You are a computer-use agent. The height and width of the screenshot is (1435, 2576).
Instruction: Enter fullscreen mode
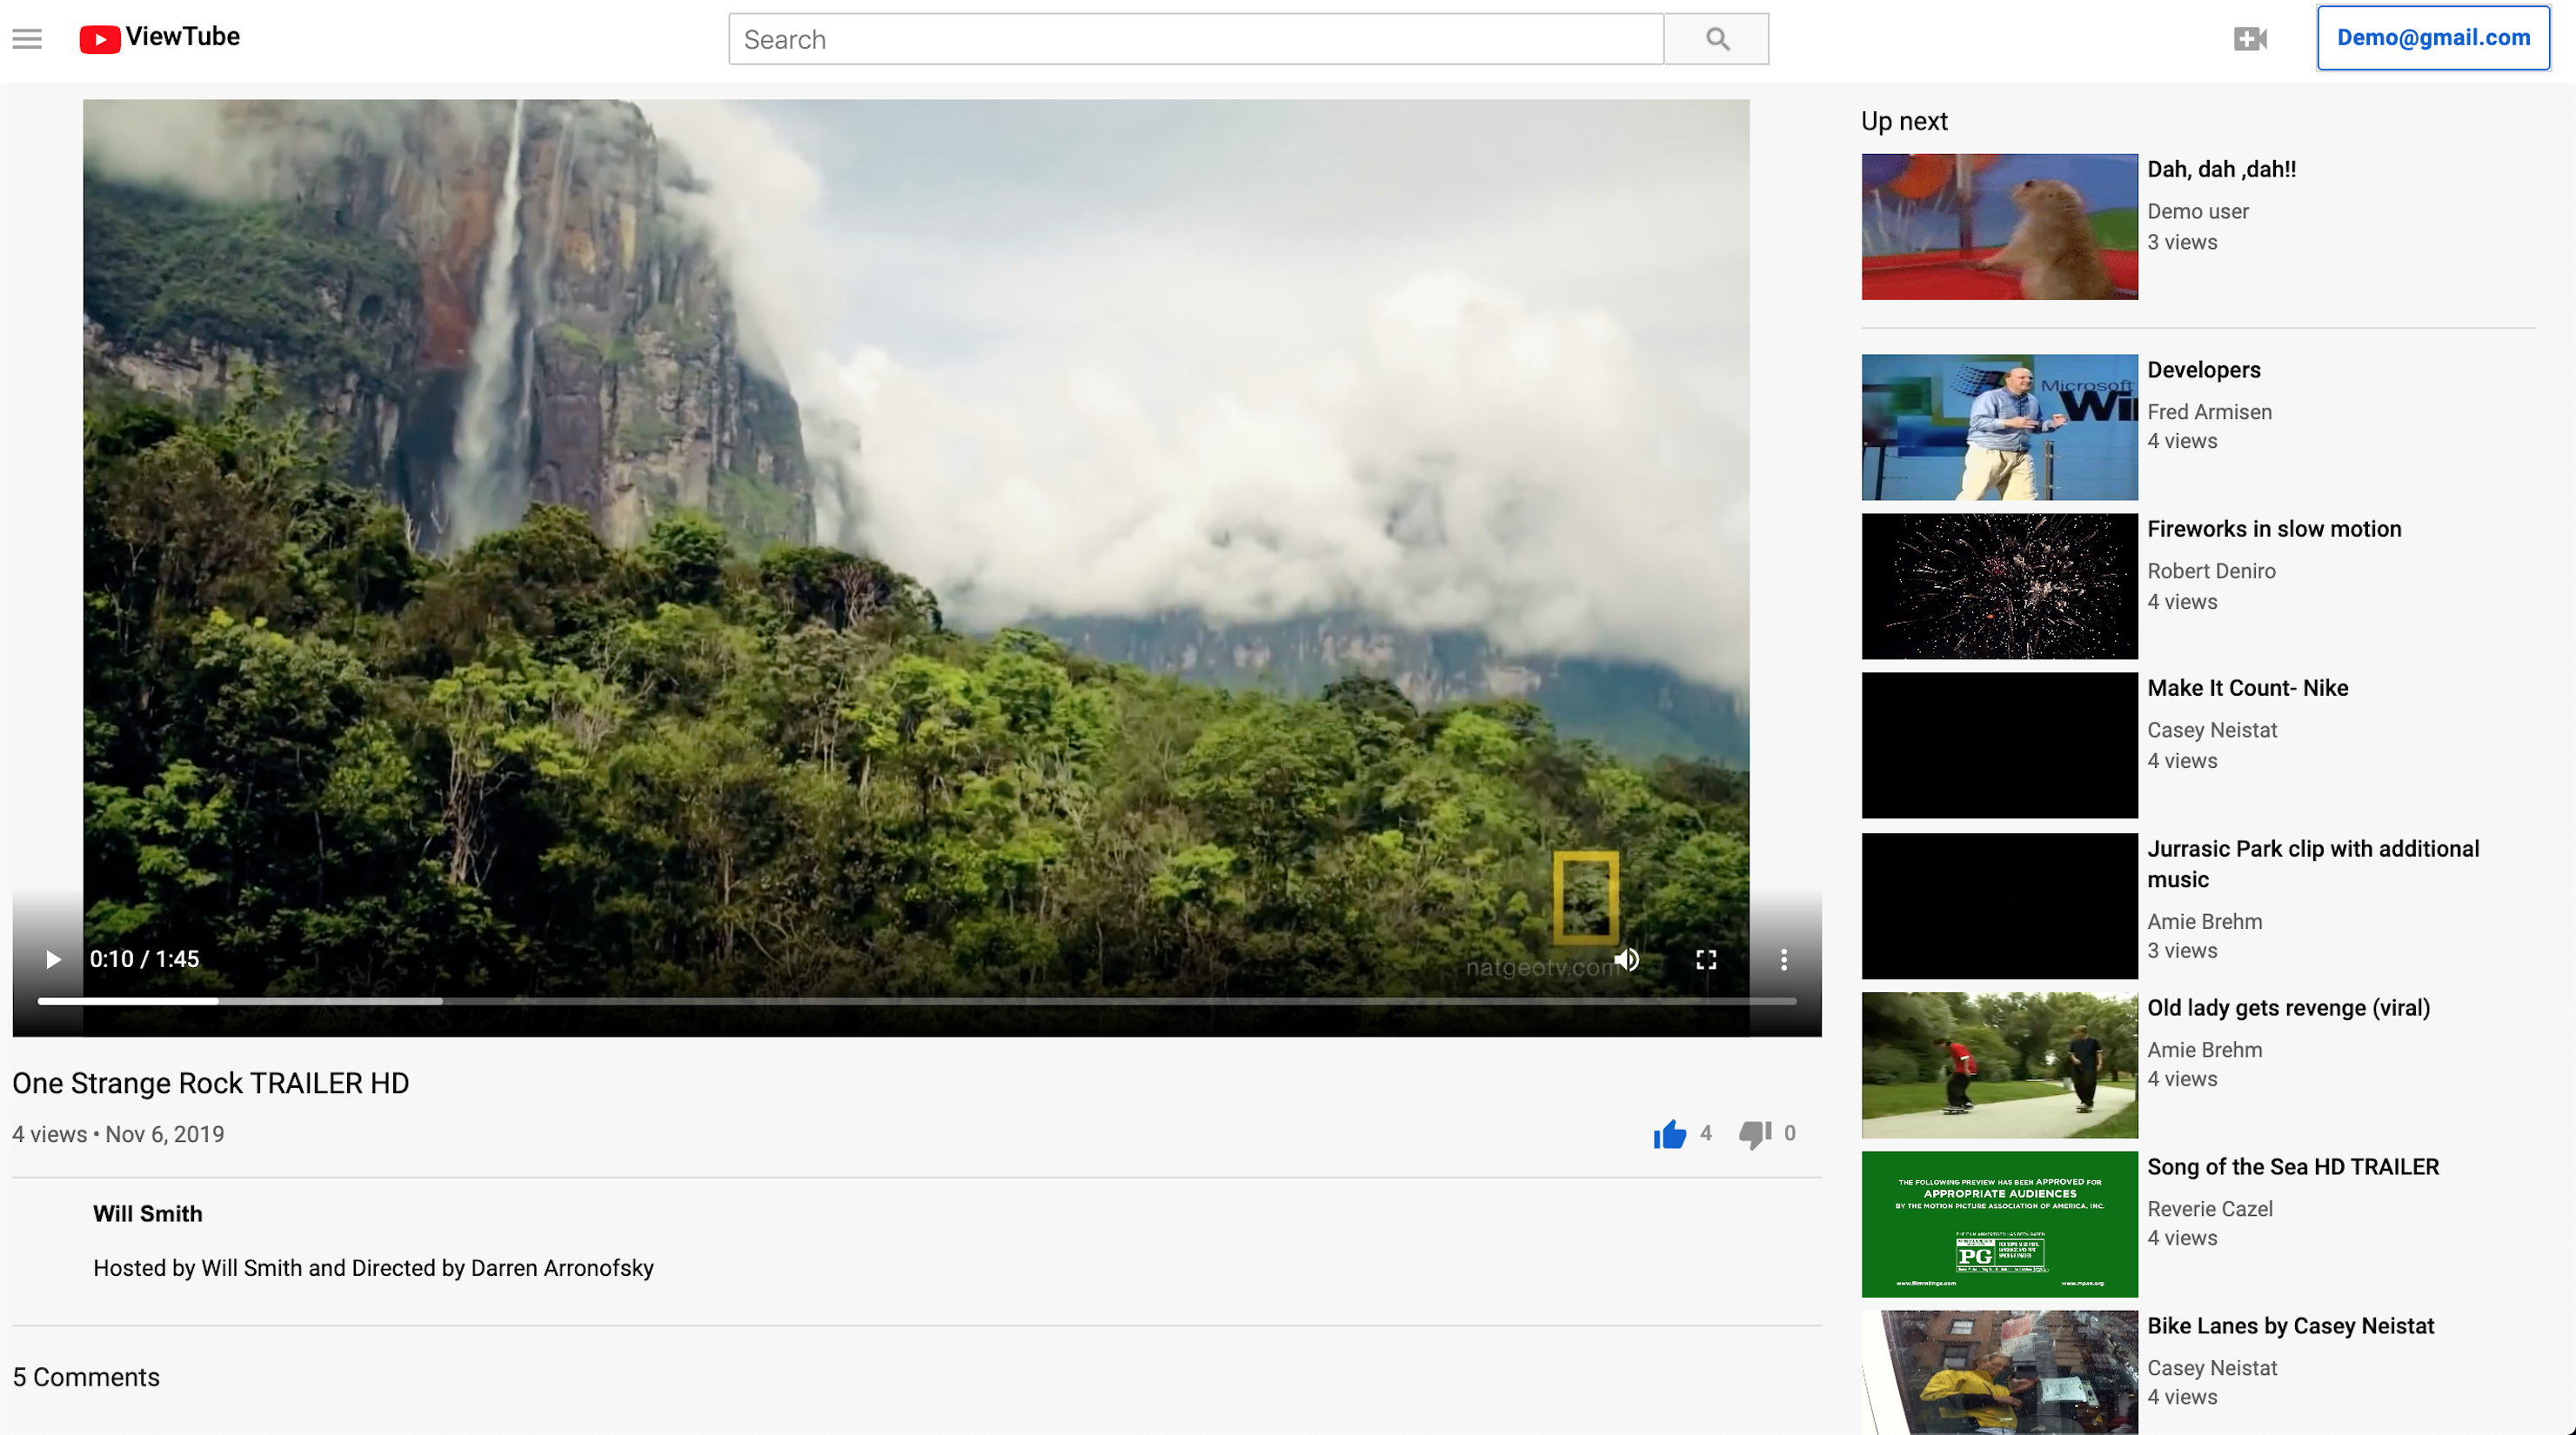1706,959
